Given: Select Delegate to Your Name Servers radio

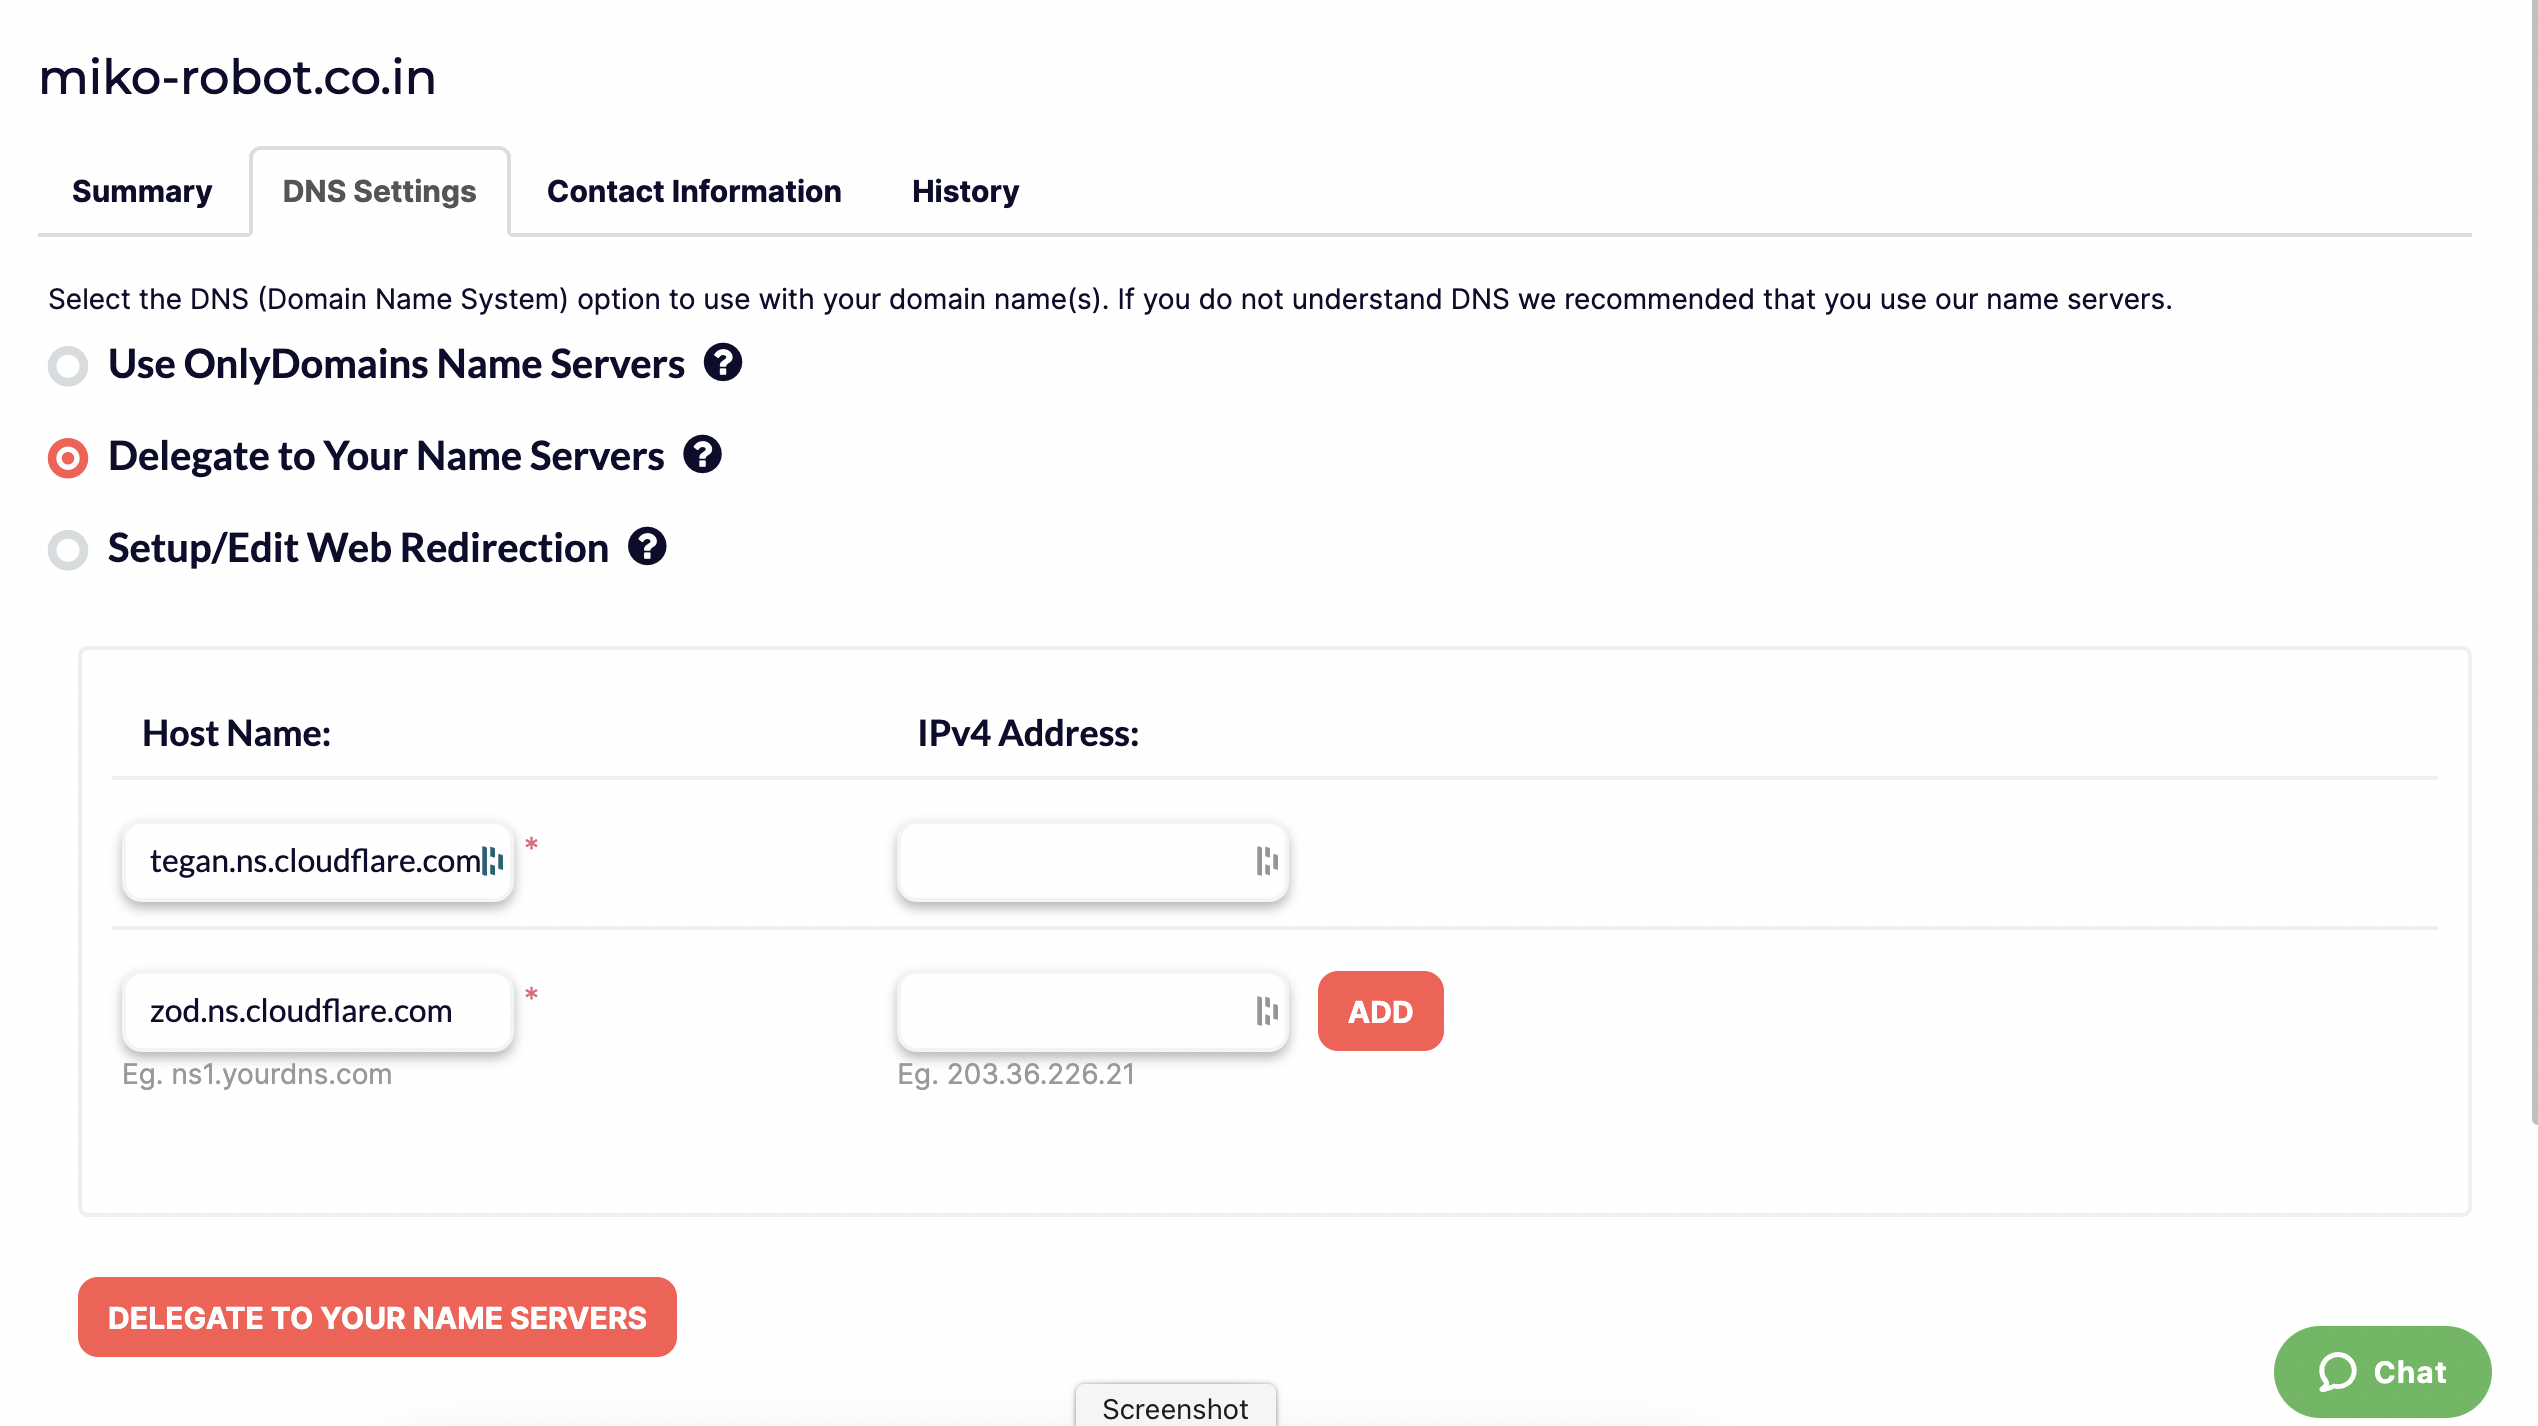Looking at the screenshot, I should [68, 458].
